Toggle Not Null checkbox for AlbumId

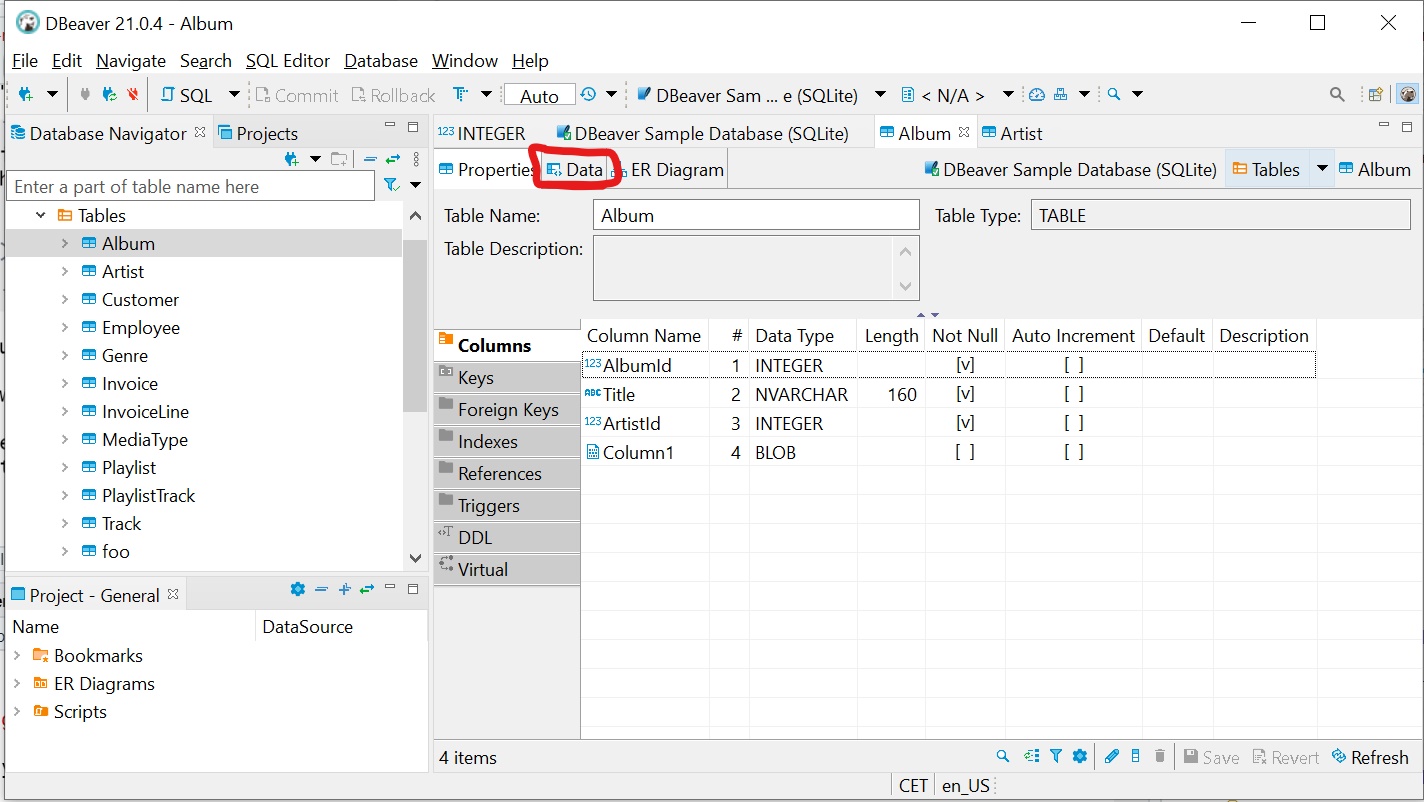(x=965, y=366)
